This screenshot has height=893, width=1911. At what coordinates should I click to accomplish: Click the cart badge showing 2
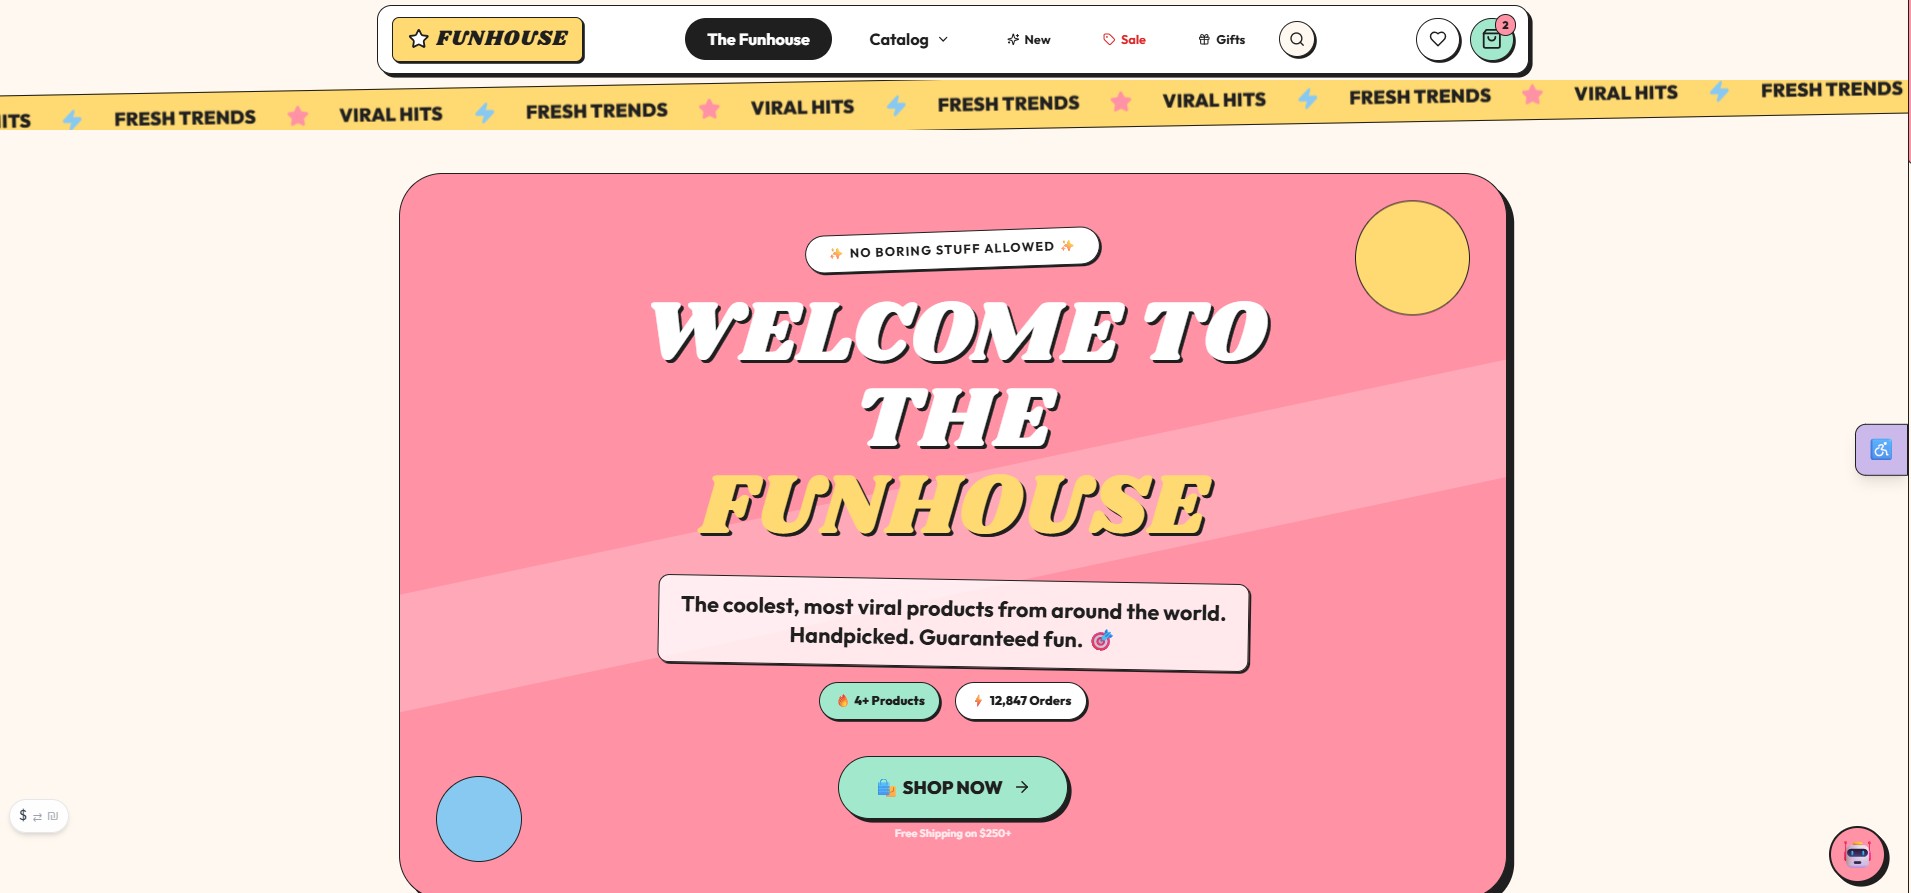coord(1505,25)
